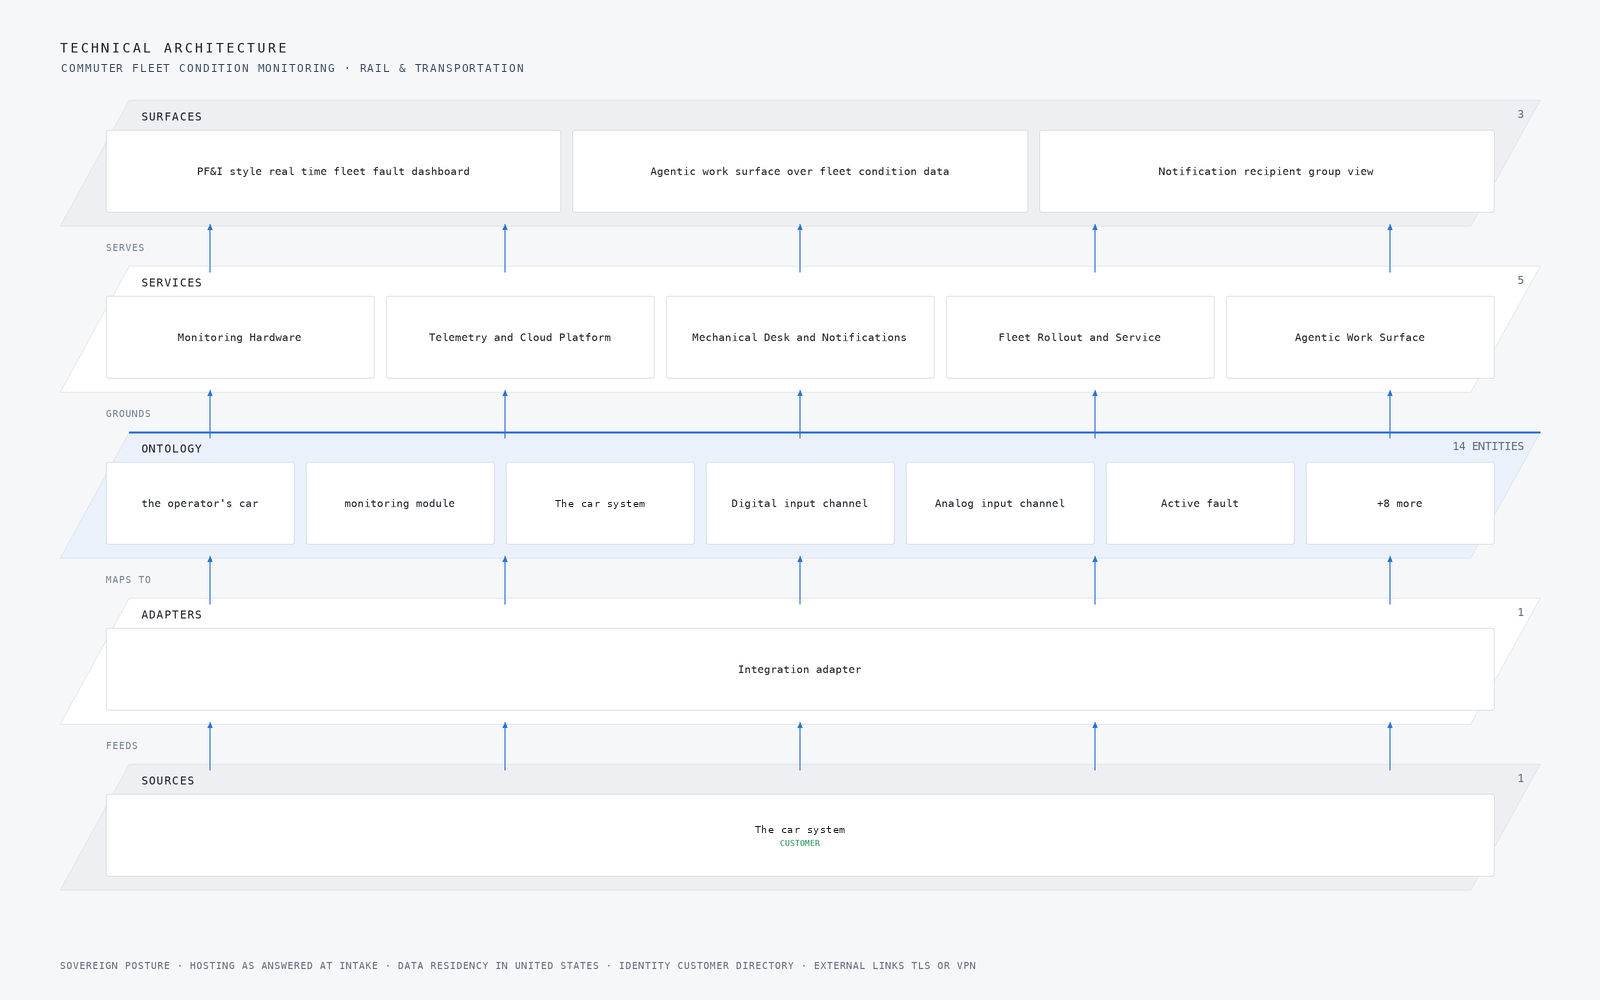The image size is (1600, 1000).
Task: Click the Commuter Fleet Condition Monitoring subtitle
Action: click(x=292, y=68)
